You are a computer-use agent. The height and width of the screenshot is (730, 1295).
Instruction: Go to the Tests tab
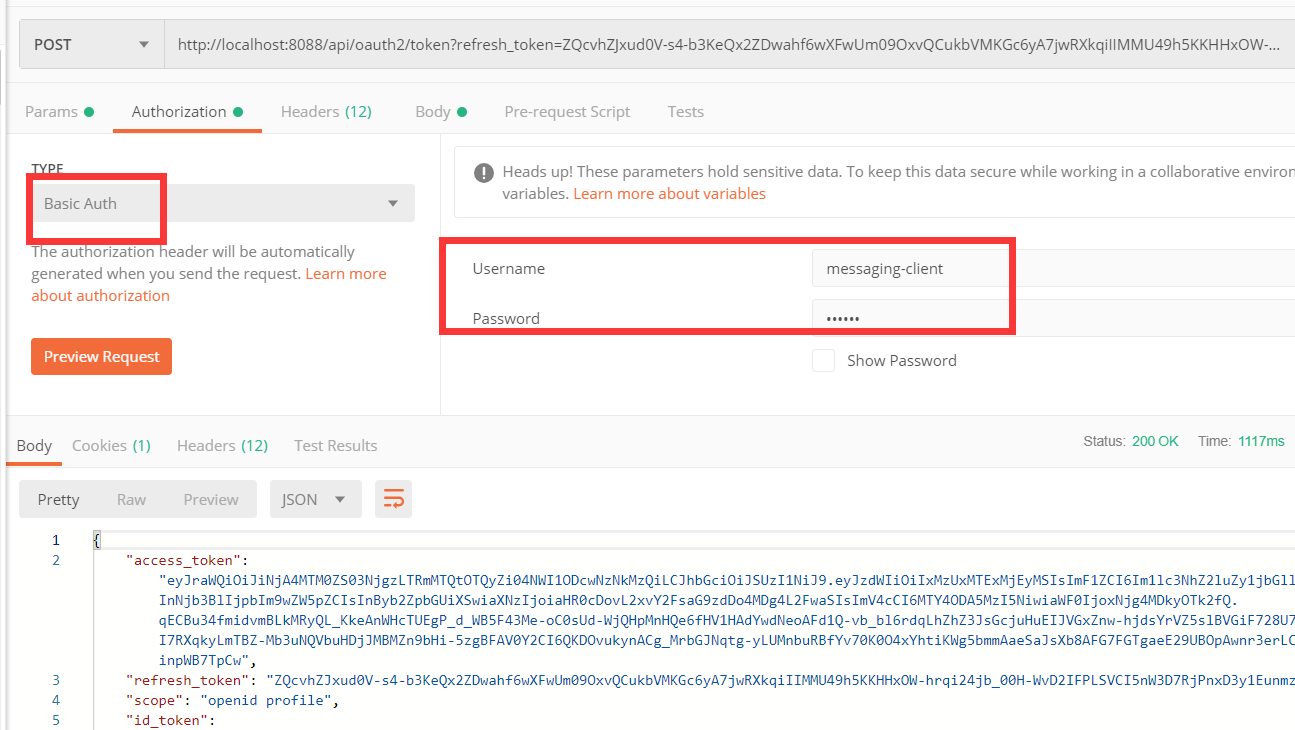point(686,112)
